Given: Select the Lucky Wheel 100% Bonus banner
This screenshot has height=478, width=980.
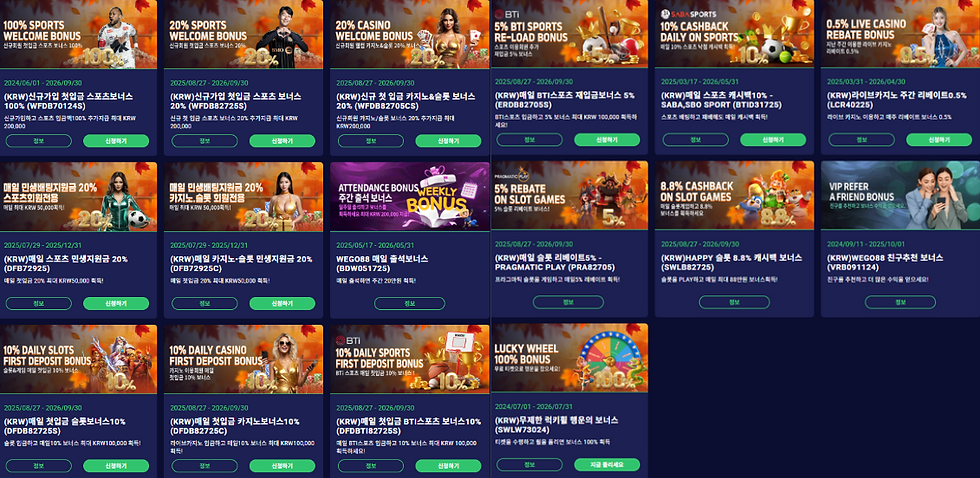Looking at the screenshot, I should click(x=570, y=357).
